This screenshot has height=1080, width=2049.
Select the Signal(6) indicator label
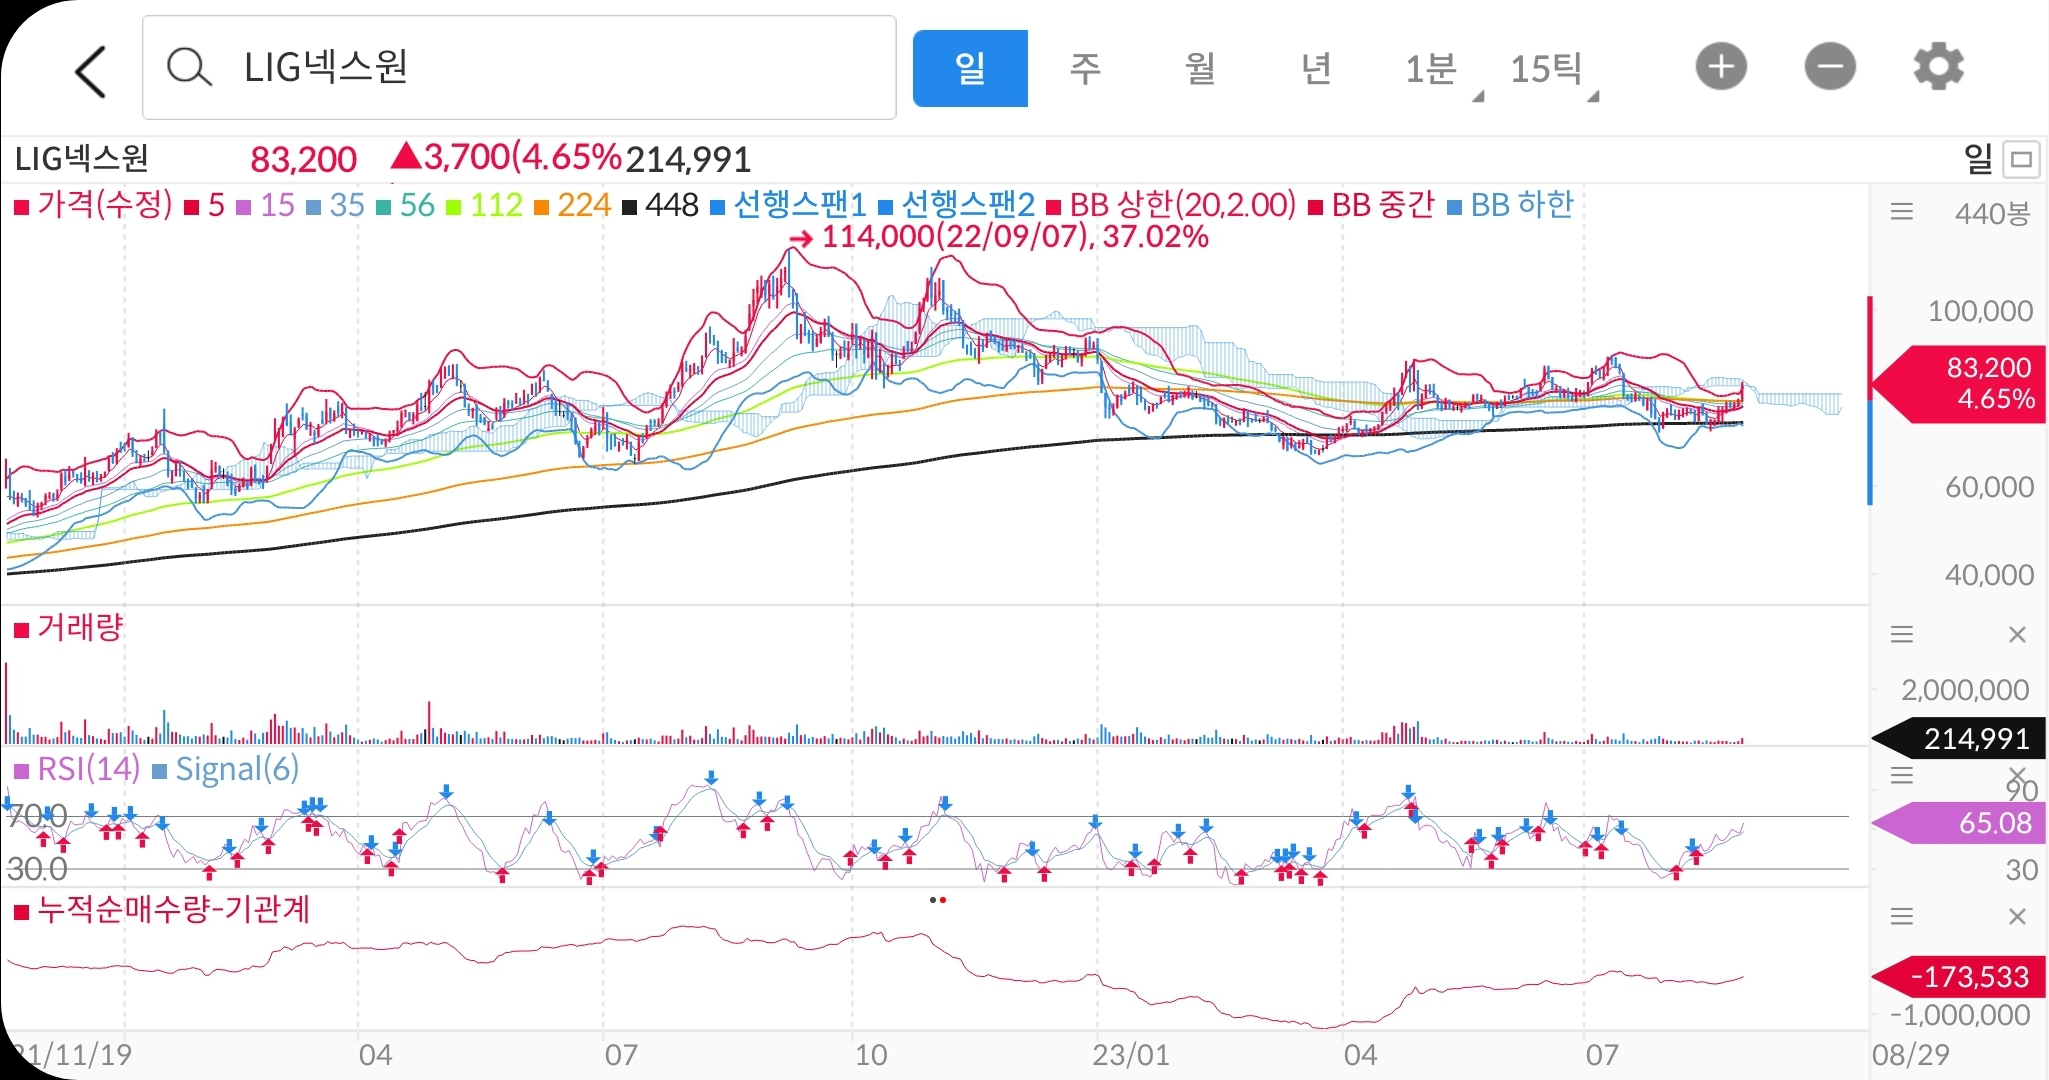226,769
